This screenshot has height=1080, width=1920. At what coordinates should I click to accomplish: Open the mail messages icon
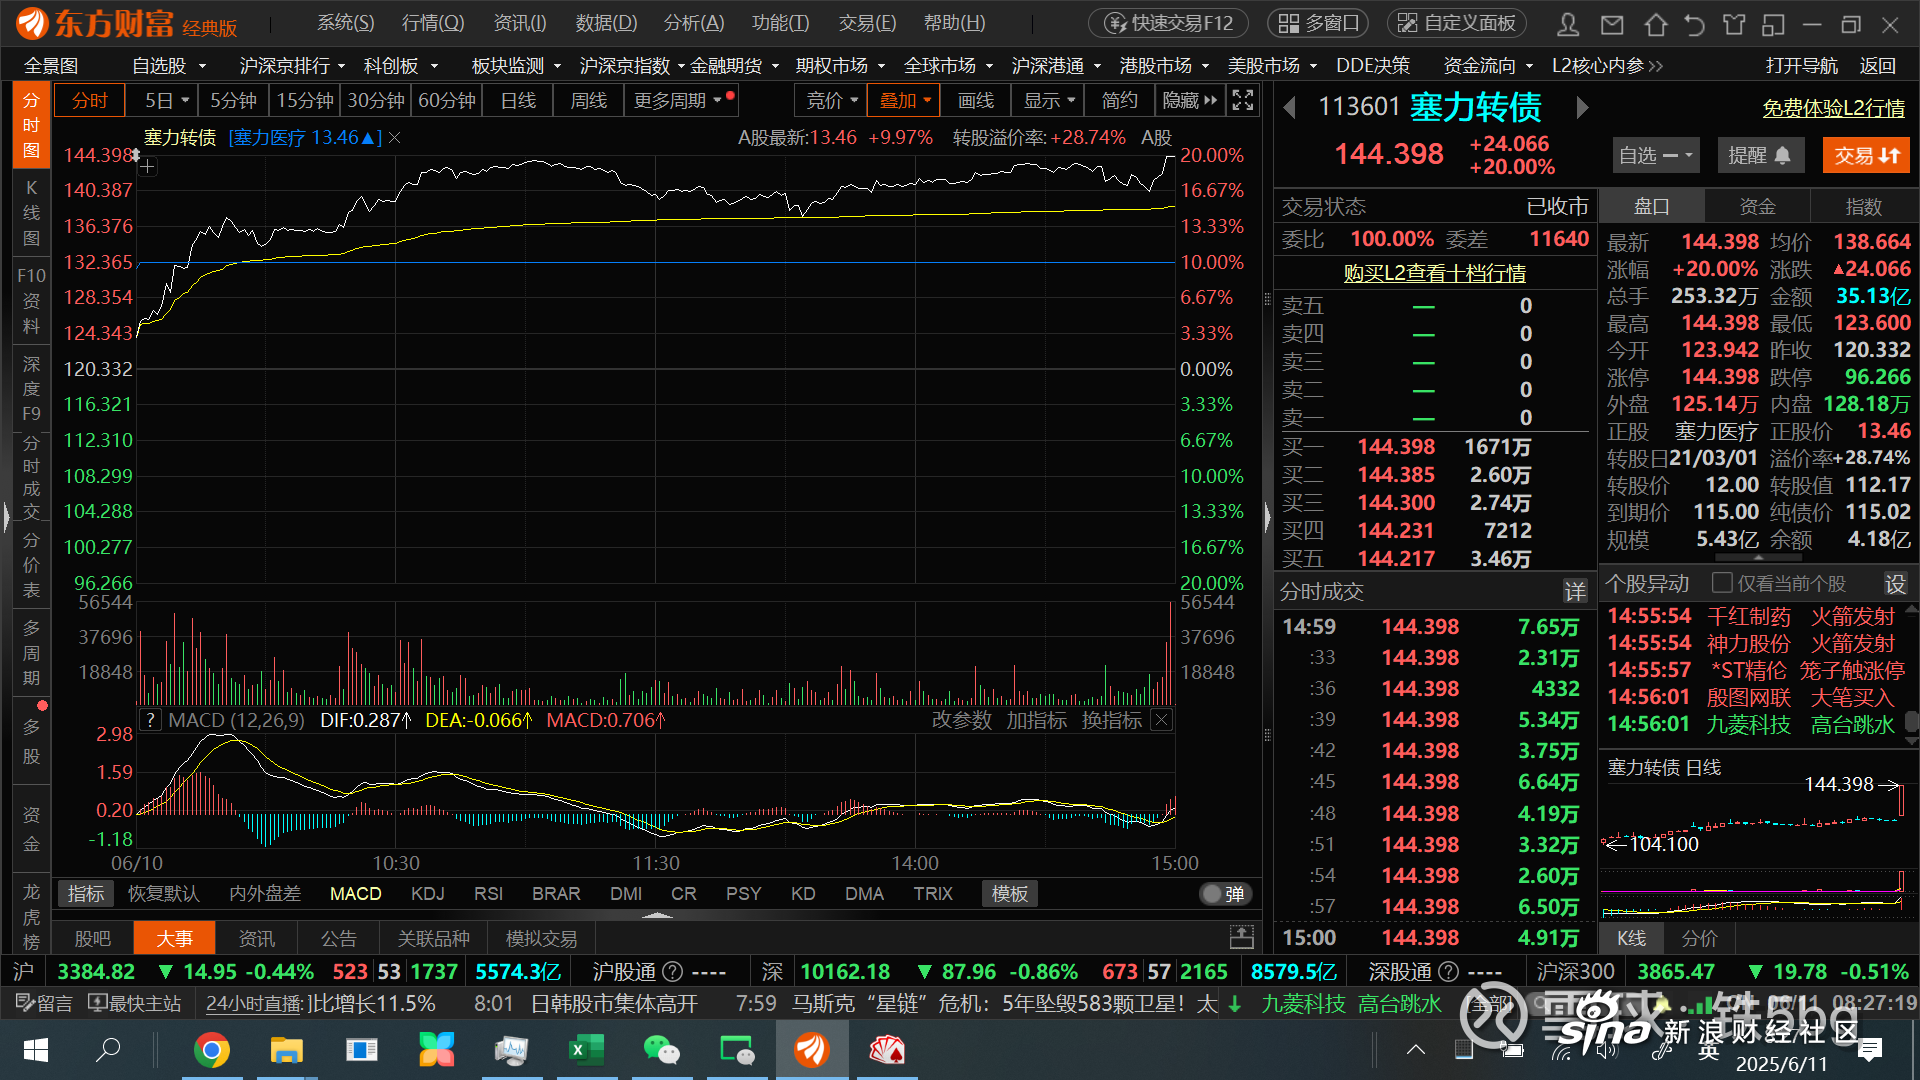click(x=1612, y=24)
